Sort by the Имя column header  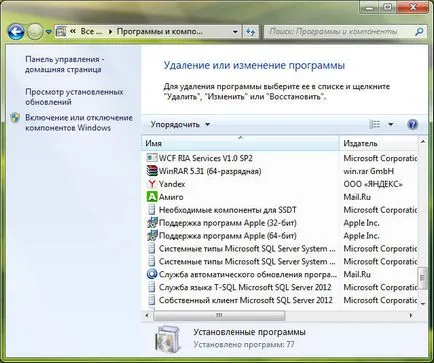[240, 143]
